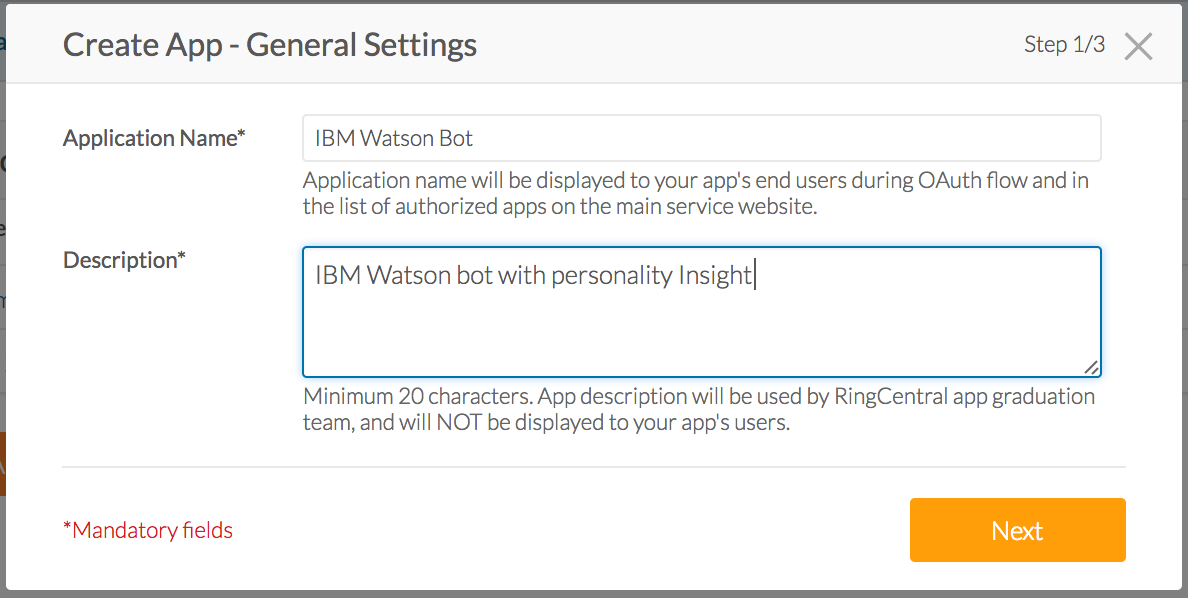The height and width of the screenshot is (598, 1188).
Task: Click the Next button to proceed
Action: [1017, 530]
